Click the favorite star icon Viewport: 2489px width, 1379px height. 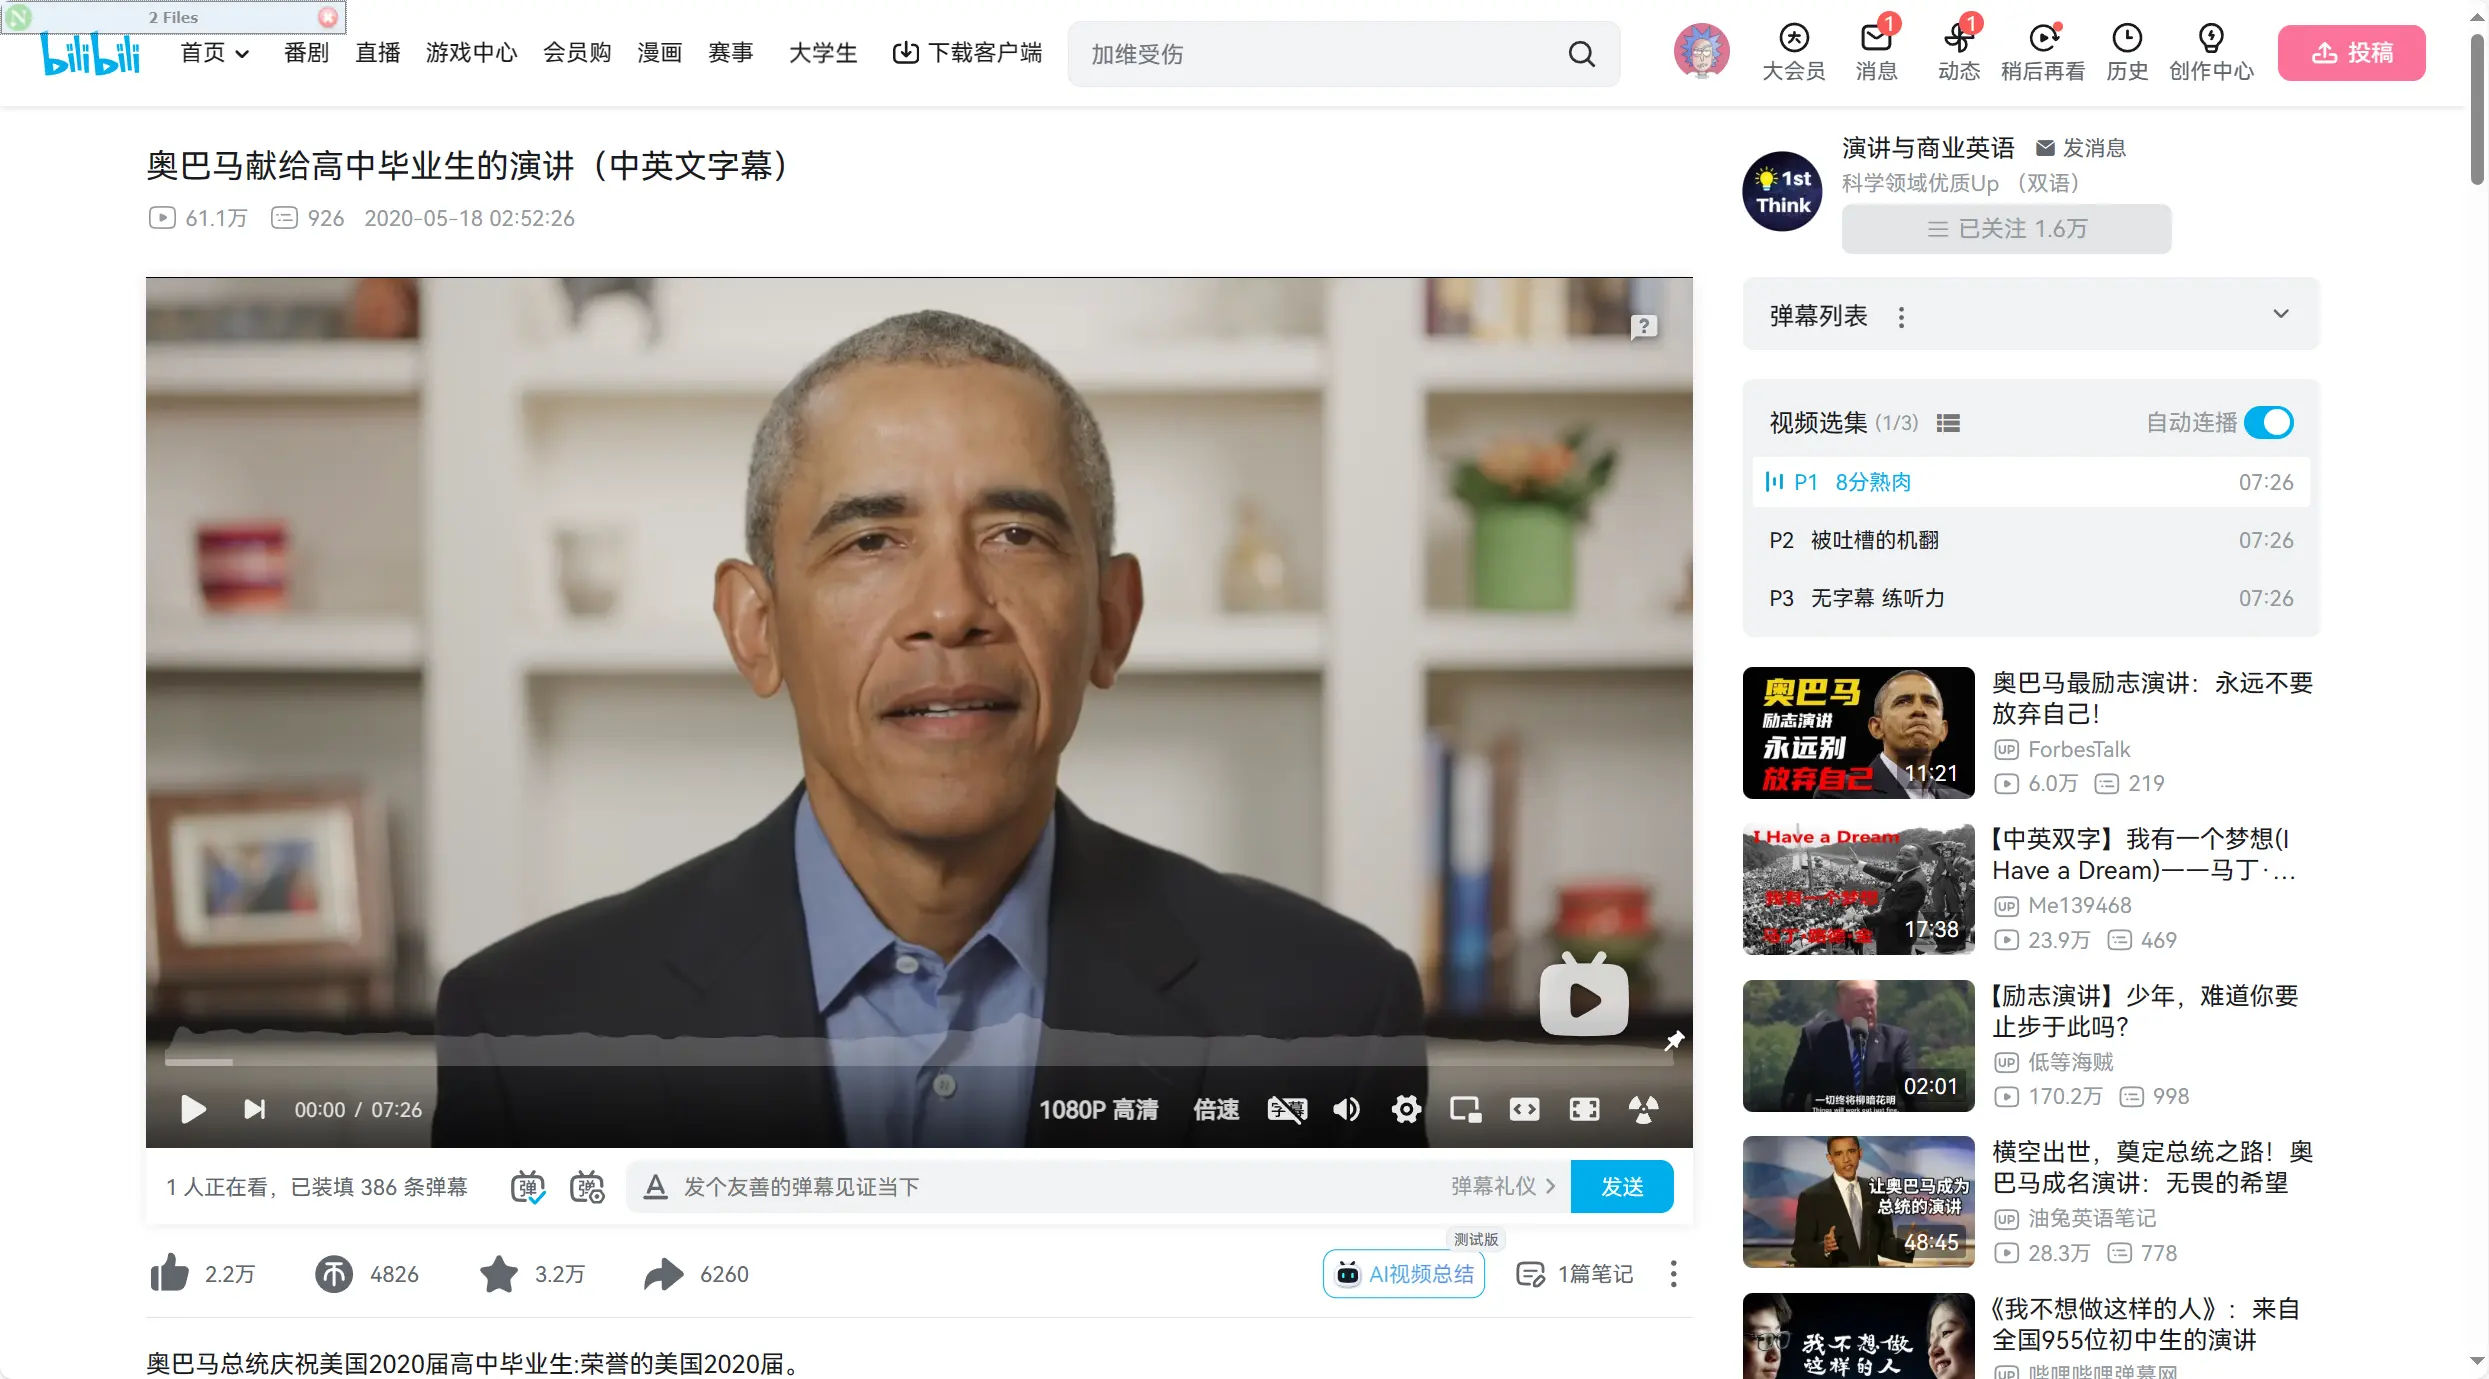tap(498, 1274)
